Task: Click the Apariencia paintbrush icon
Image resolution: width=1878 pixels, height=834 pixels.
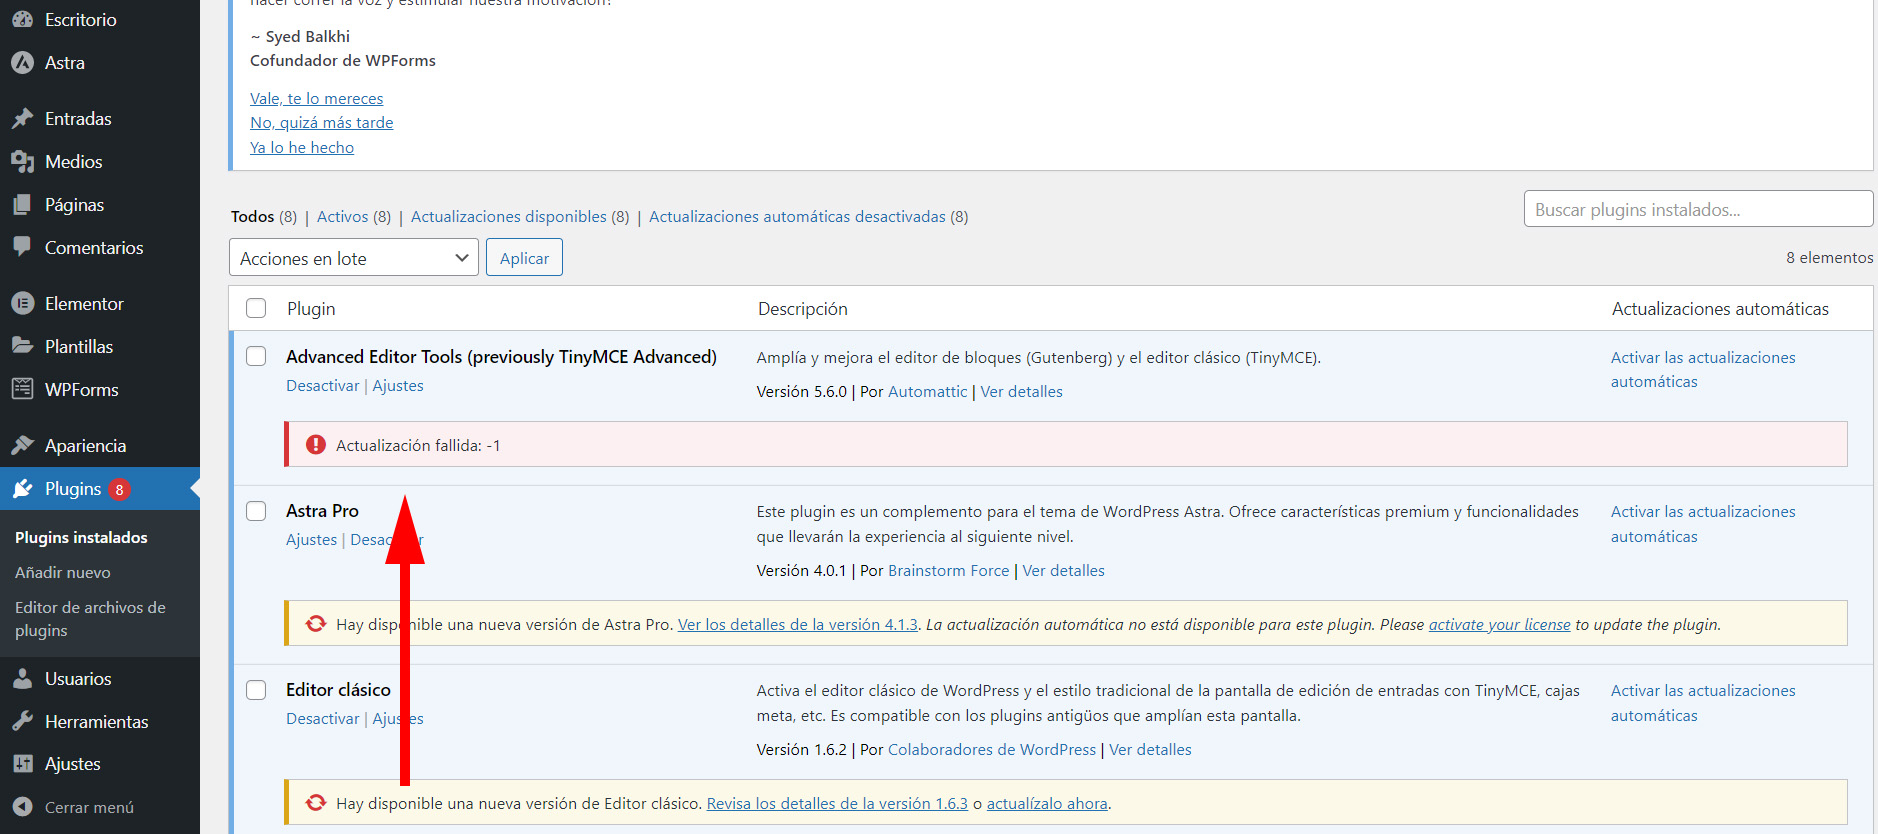Action: tap(22, 445)
